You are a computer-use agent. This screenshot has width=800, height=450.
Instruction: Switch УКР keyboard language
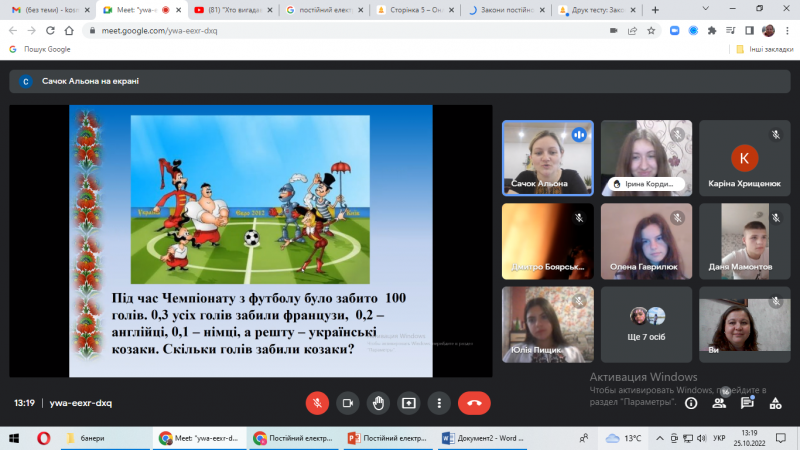719,438
